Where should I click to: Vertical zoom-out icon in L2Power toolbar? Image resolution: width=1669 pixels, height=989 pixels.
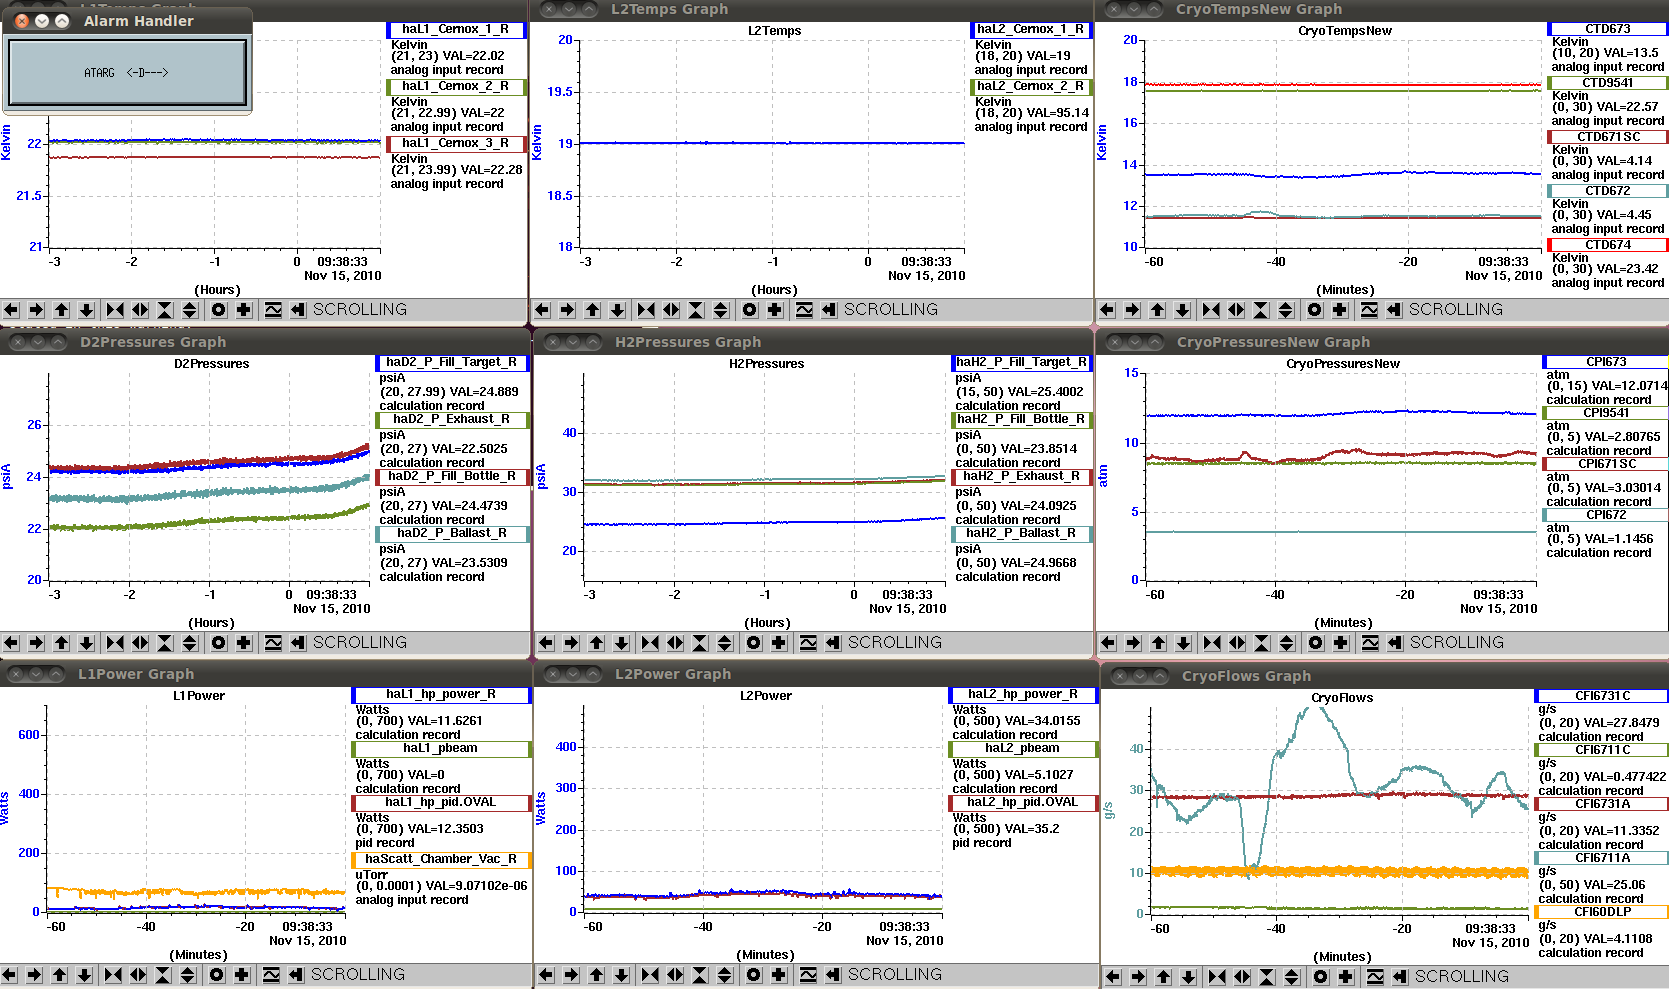point(725,975)
